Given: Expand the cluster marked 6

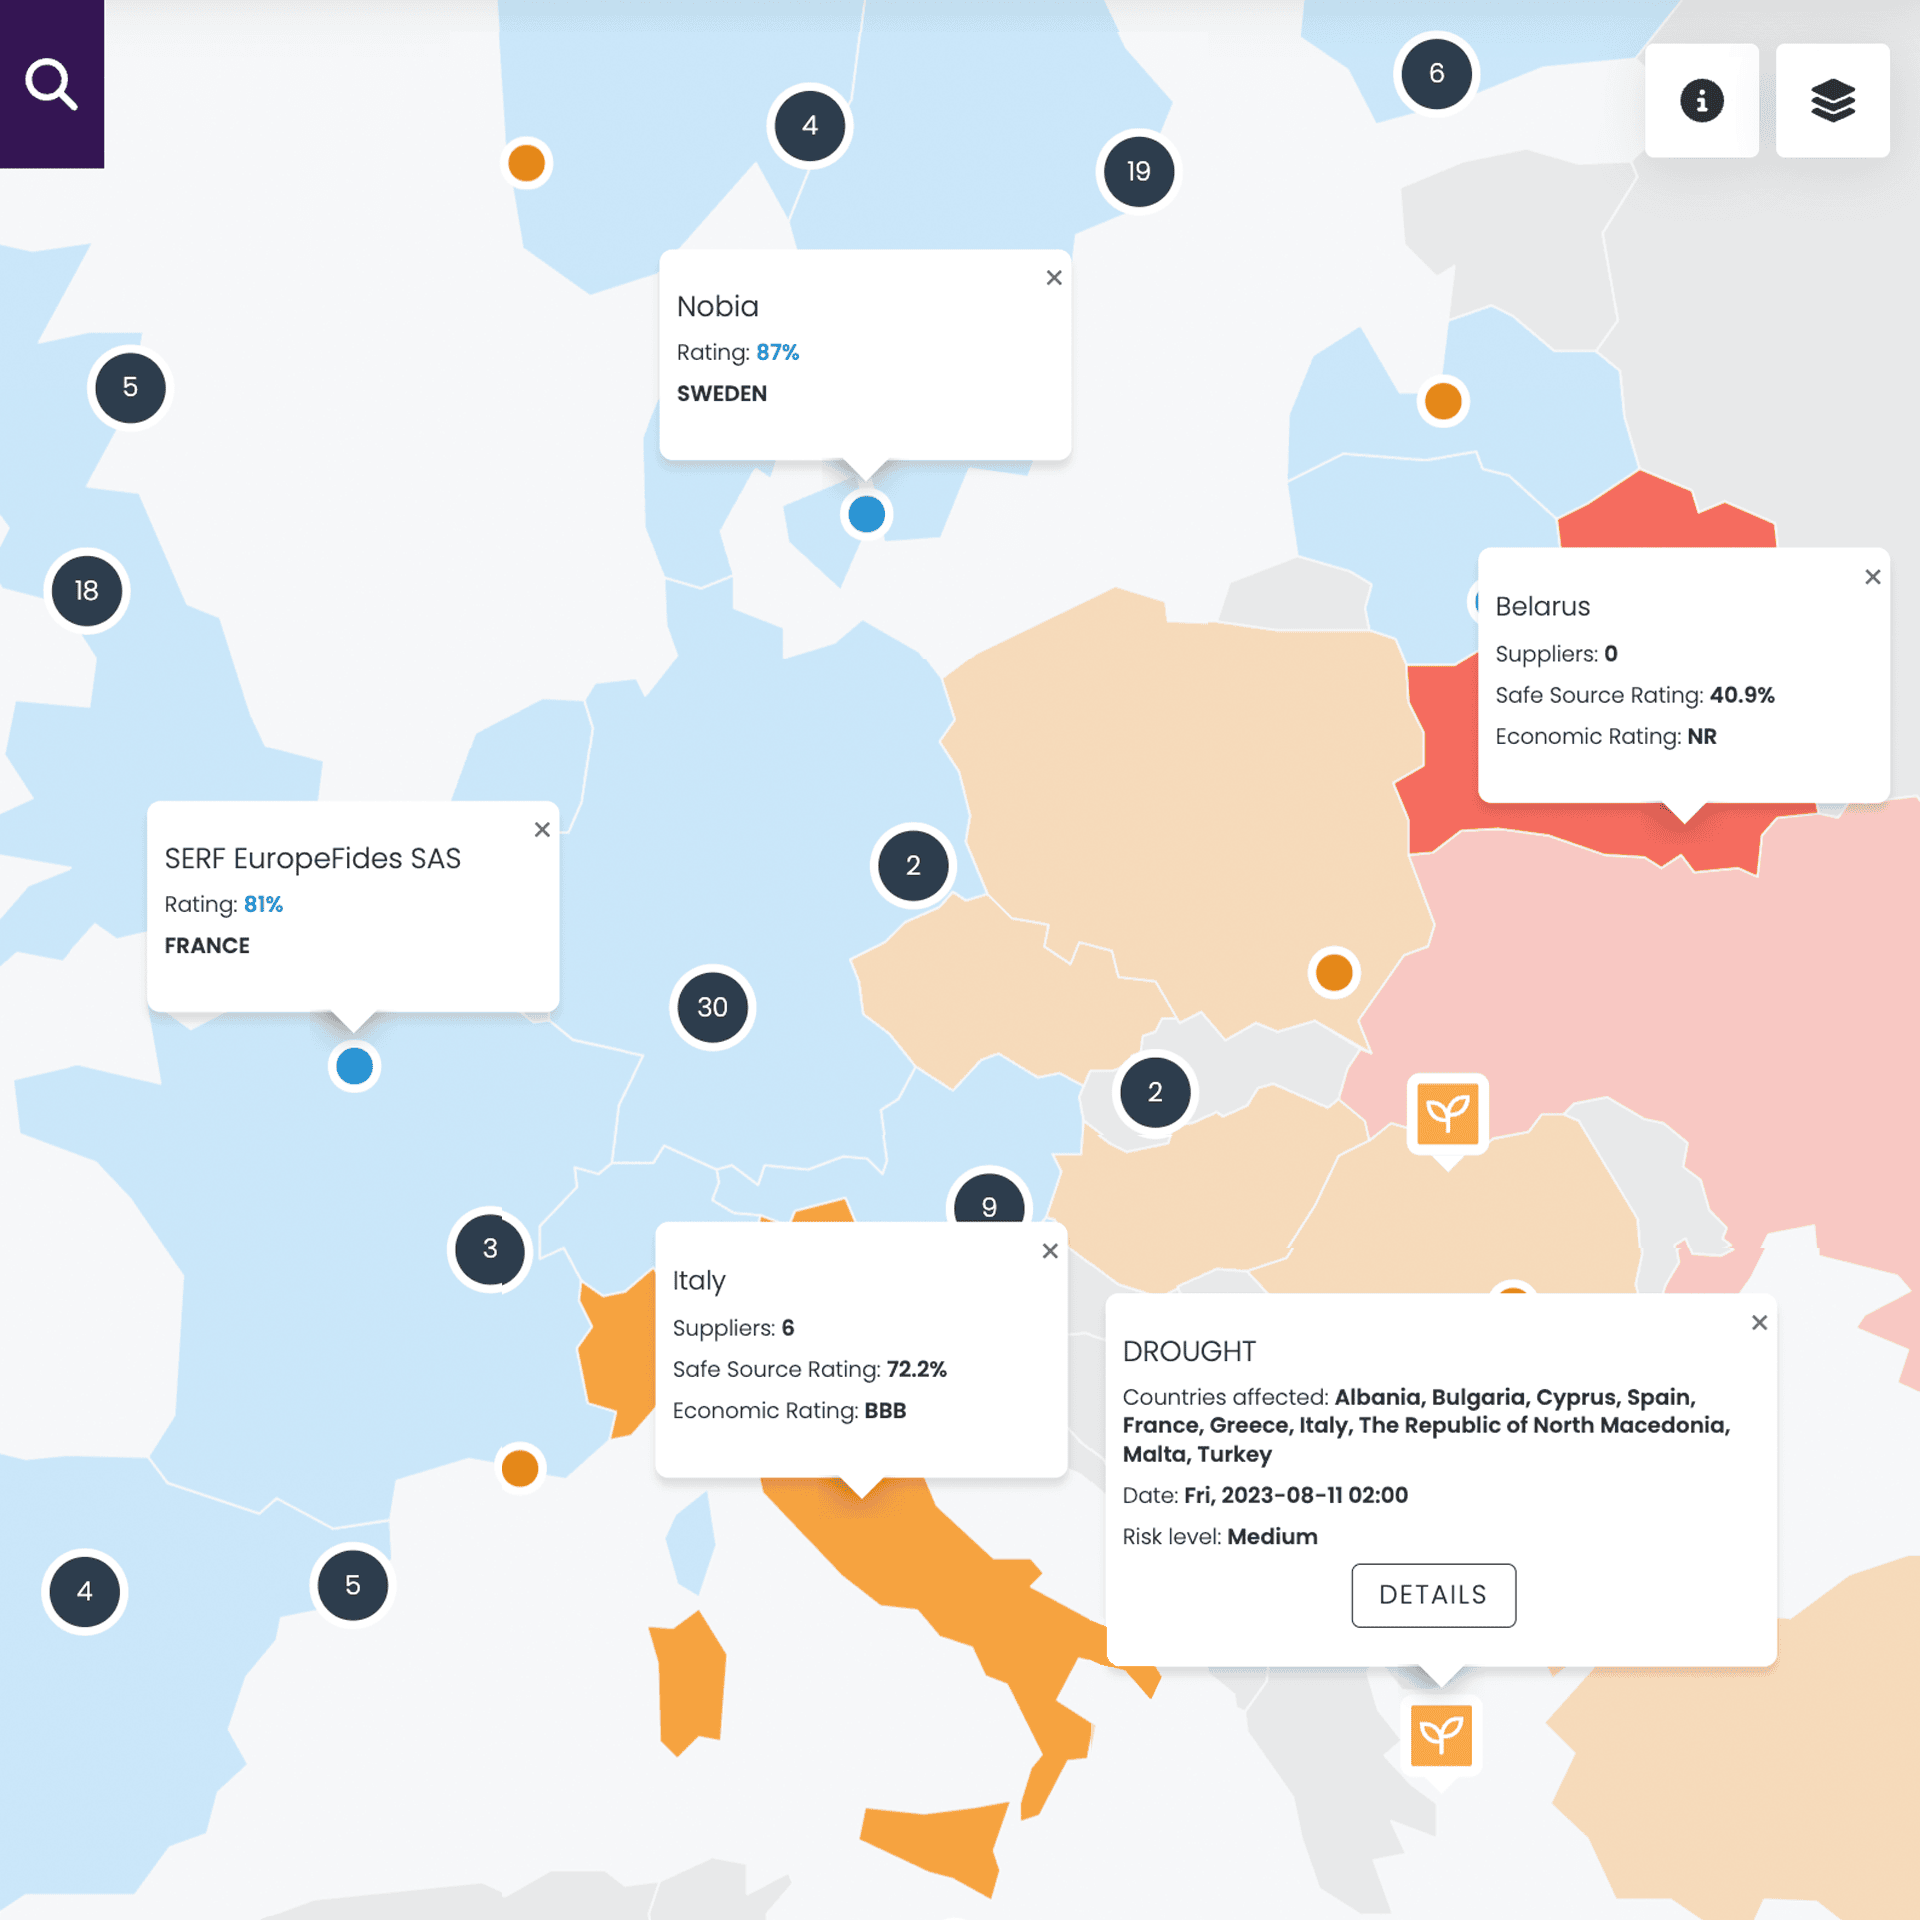Looking at the screenshot, I should coord(1436,73).
